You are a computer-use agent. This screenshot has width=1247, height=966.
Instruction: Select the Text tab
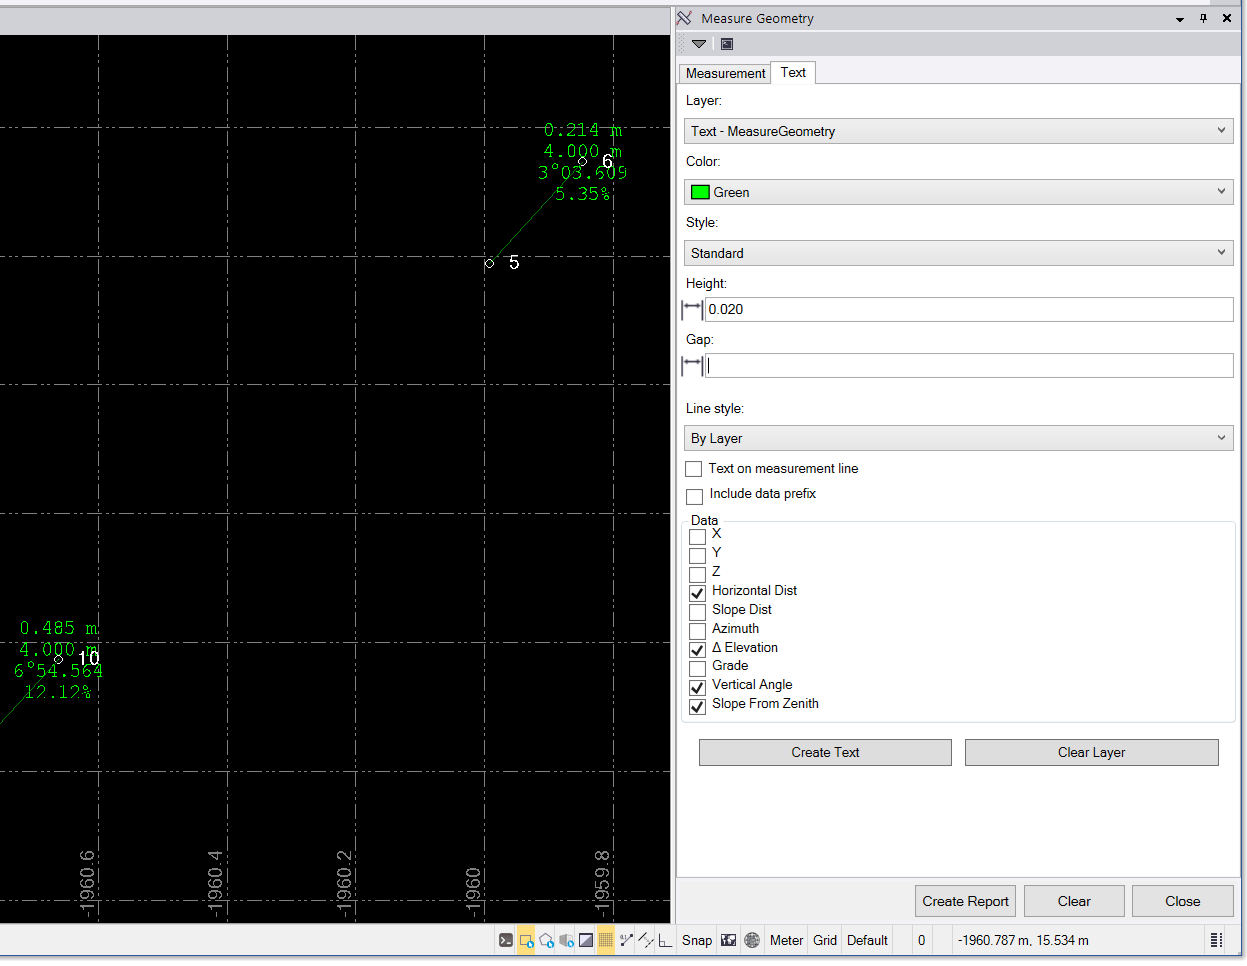pos(793,72)
